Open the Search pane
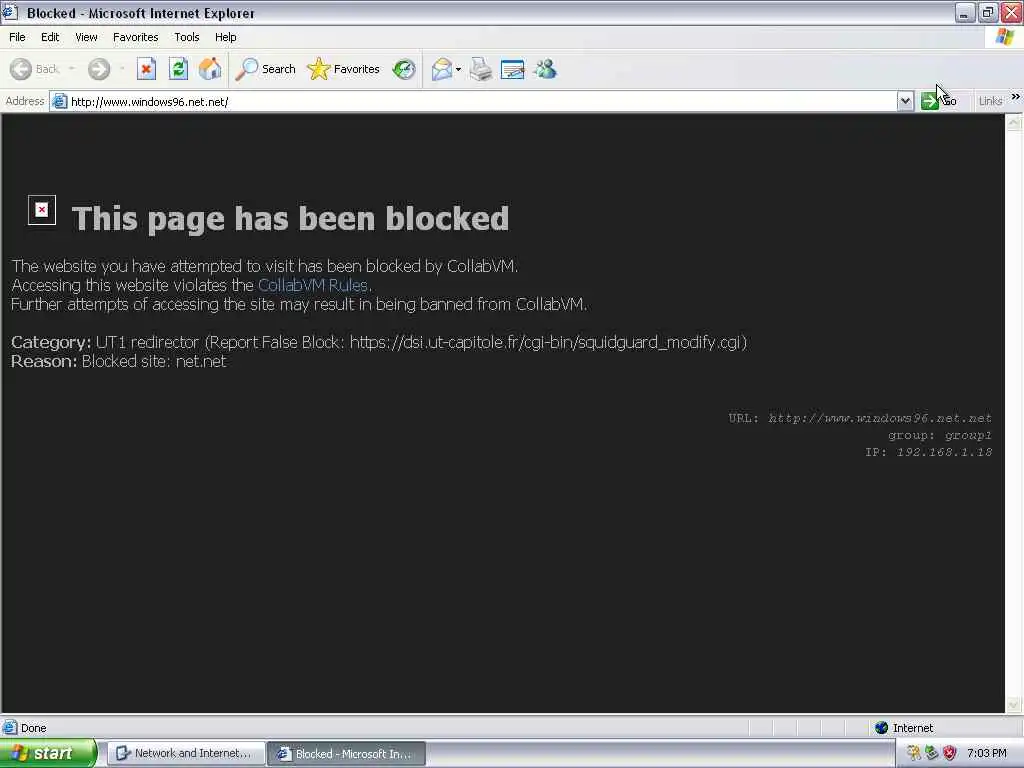This screenshot has height=768, width=1024. (265, 69)
